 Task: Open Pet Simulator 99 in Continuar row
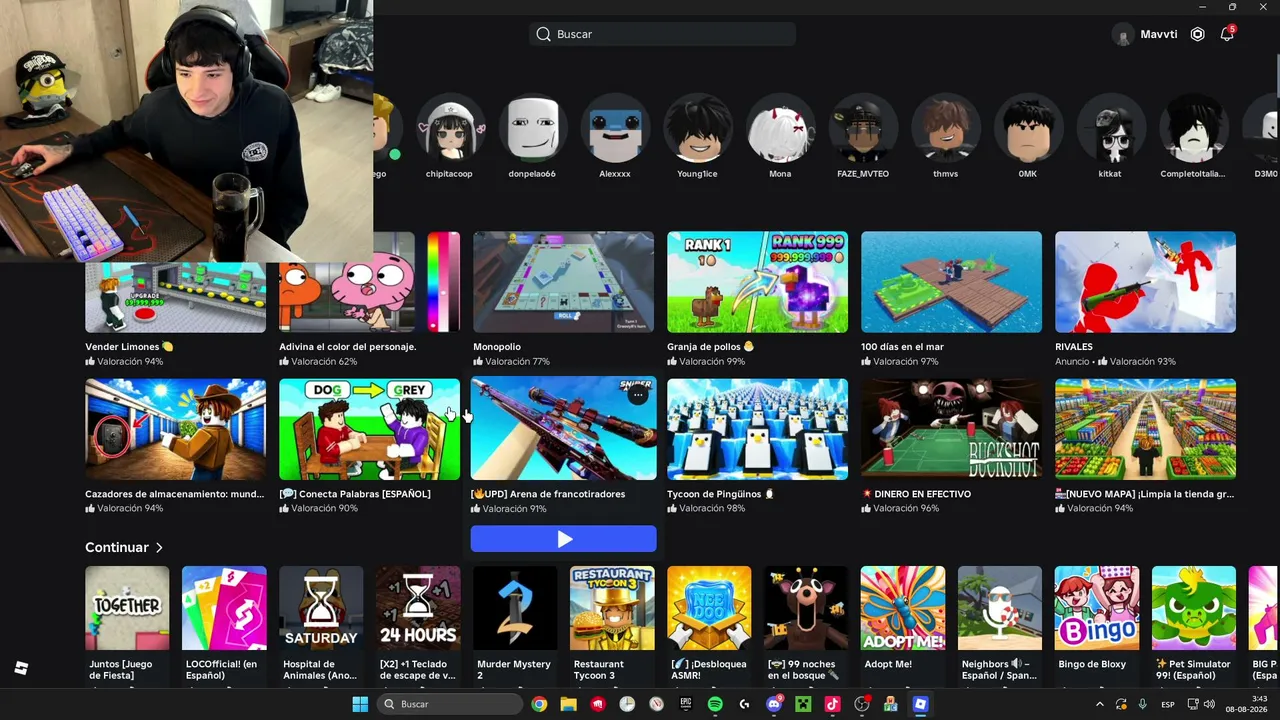click(1194, 608)
